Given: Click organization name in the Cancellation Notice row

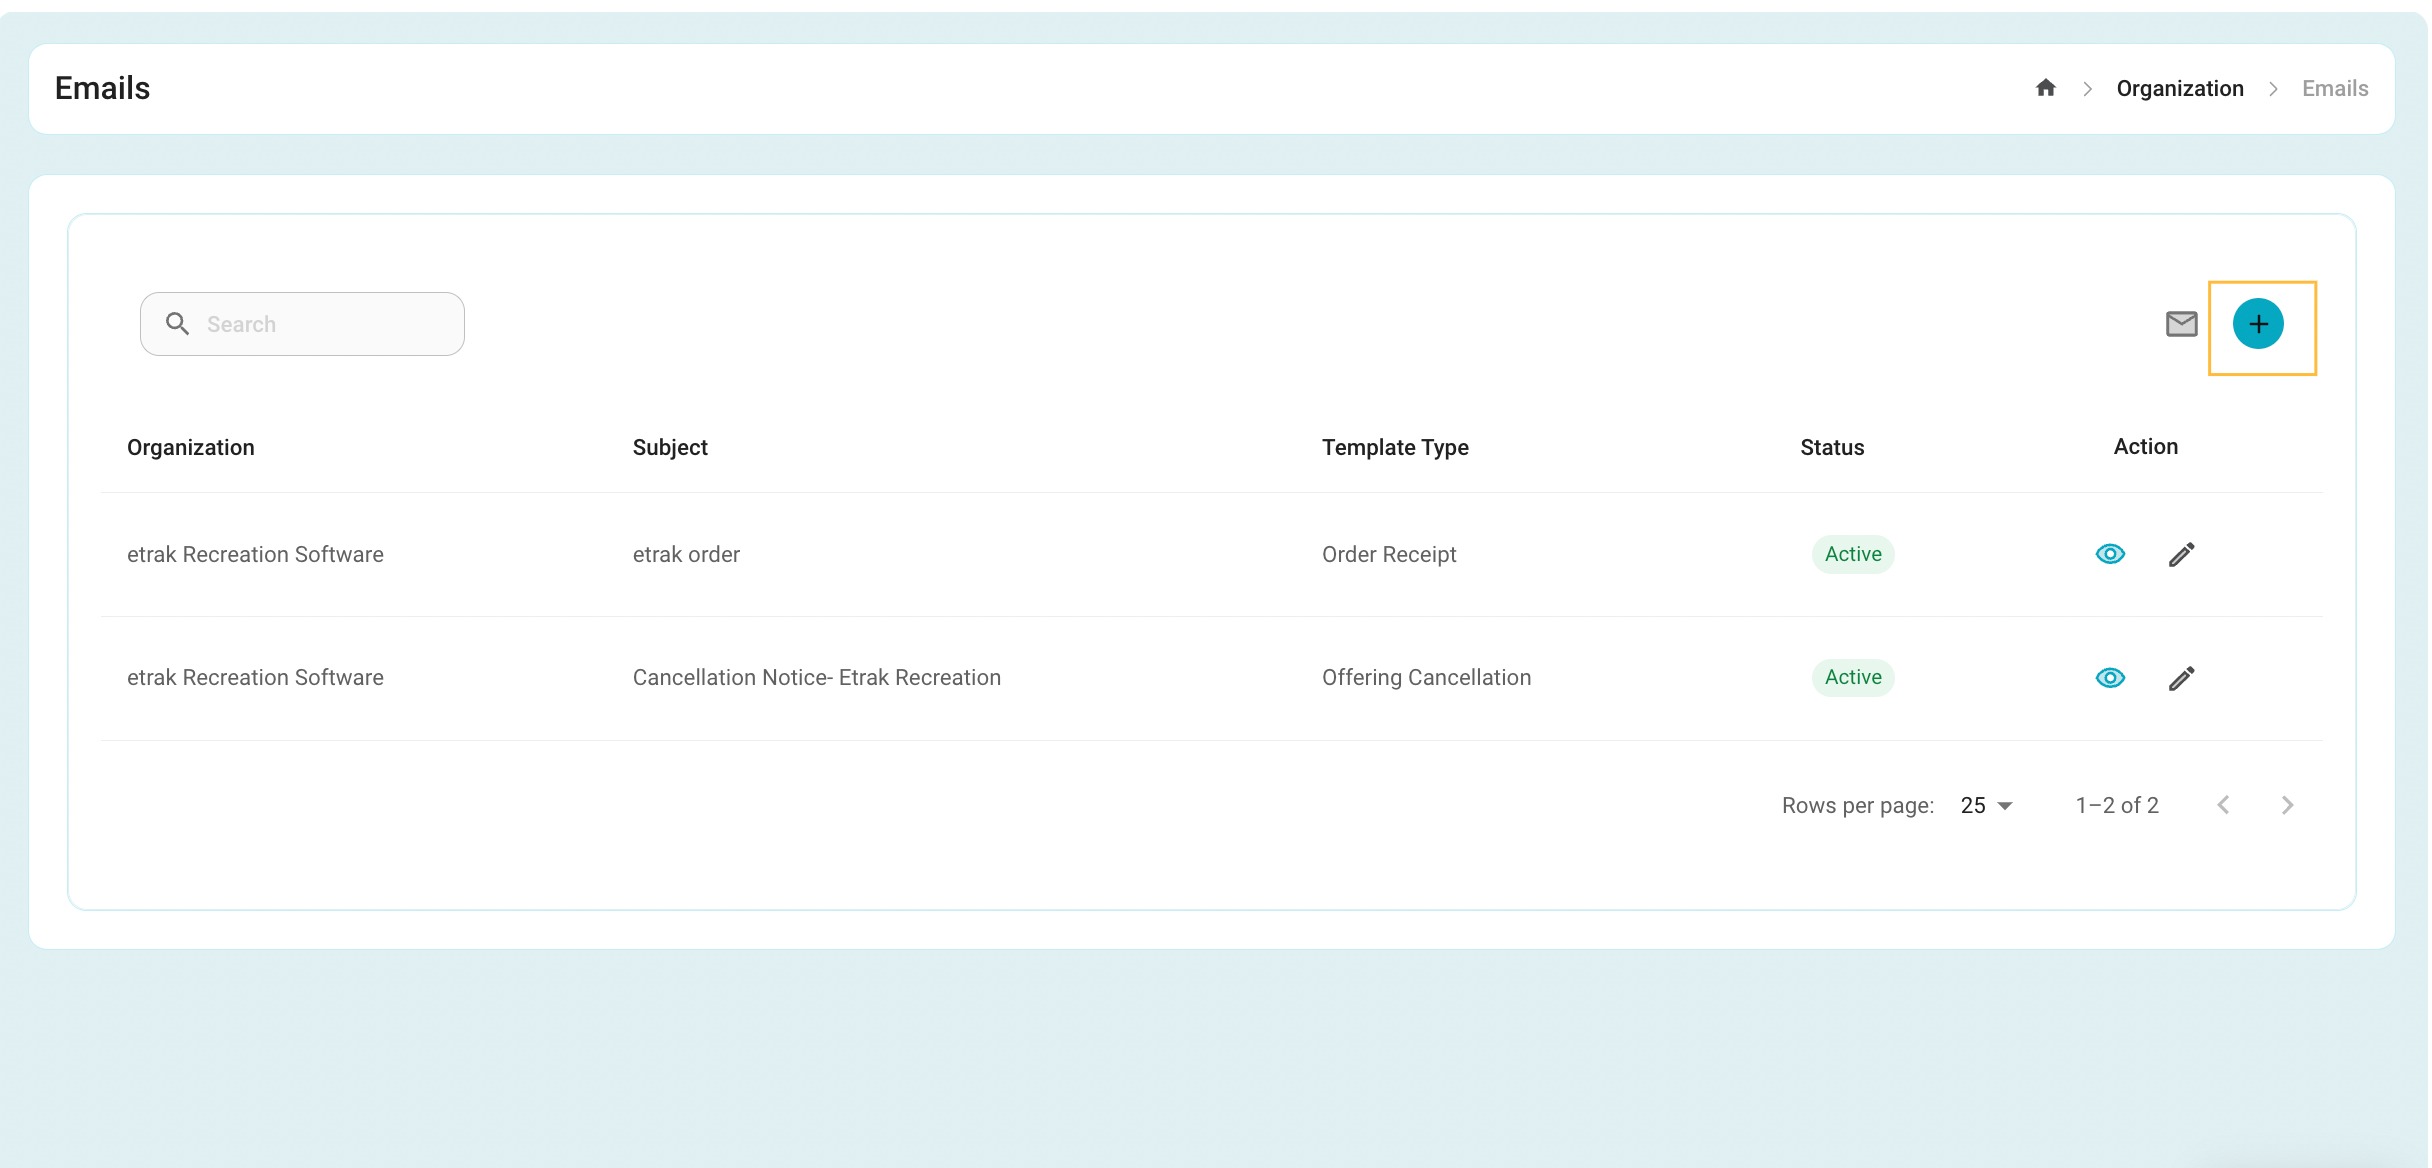Looking at the screenshot, I should pos(255,678).
